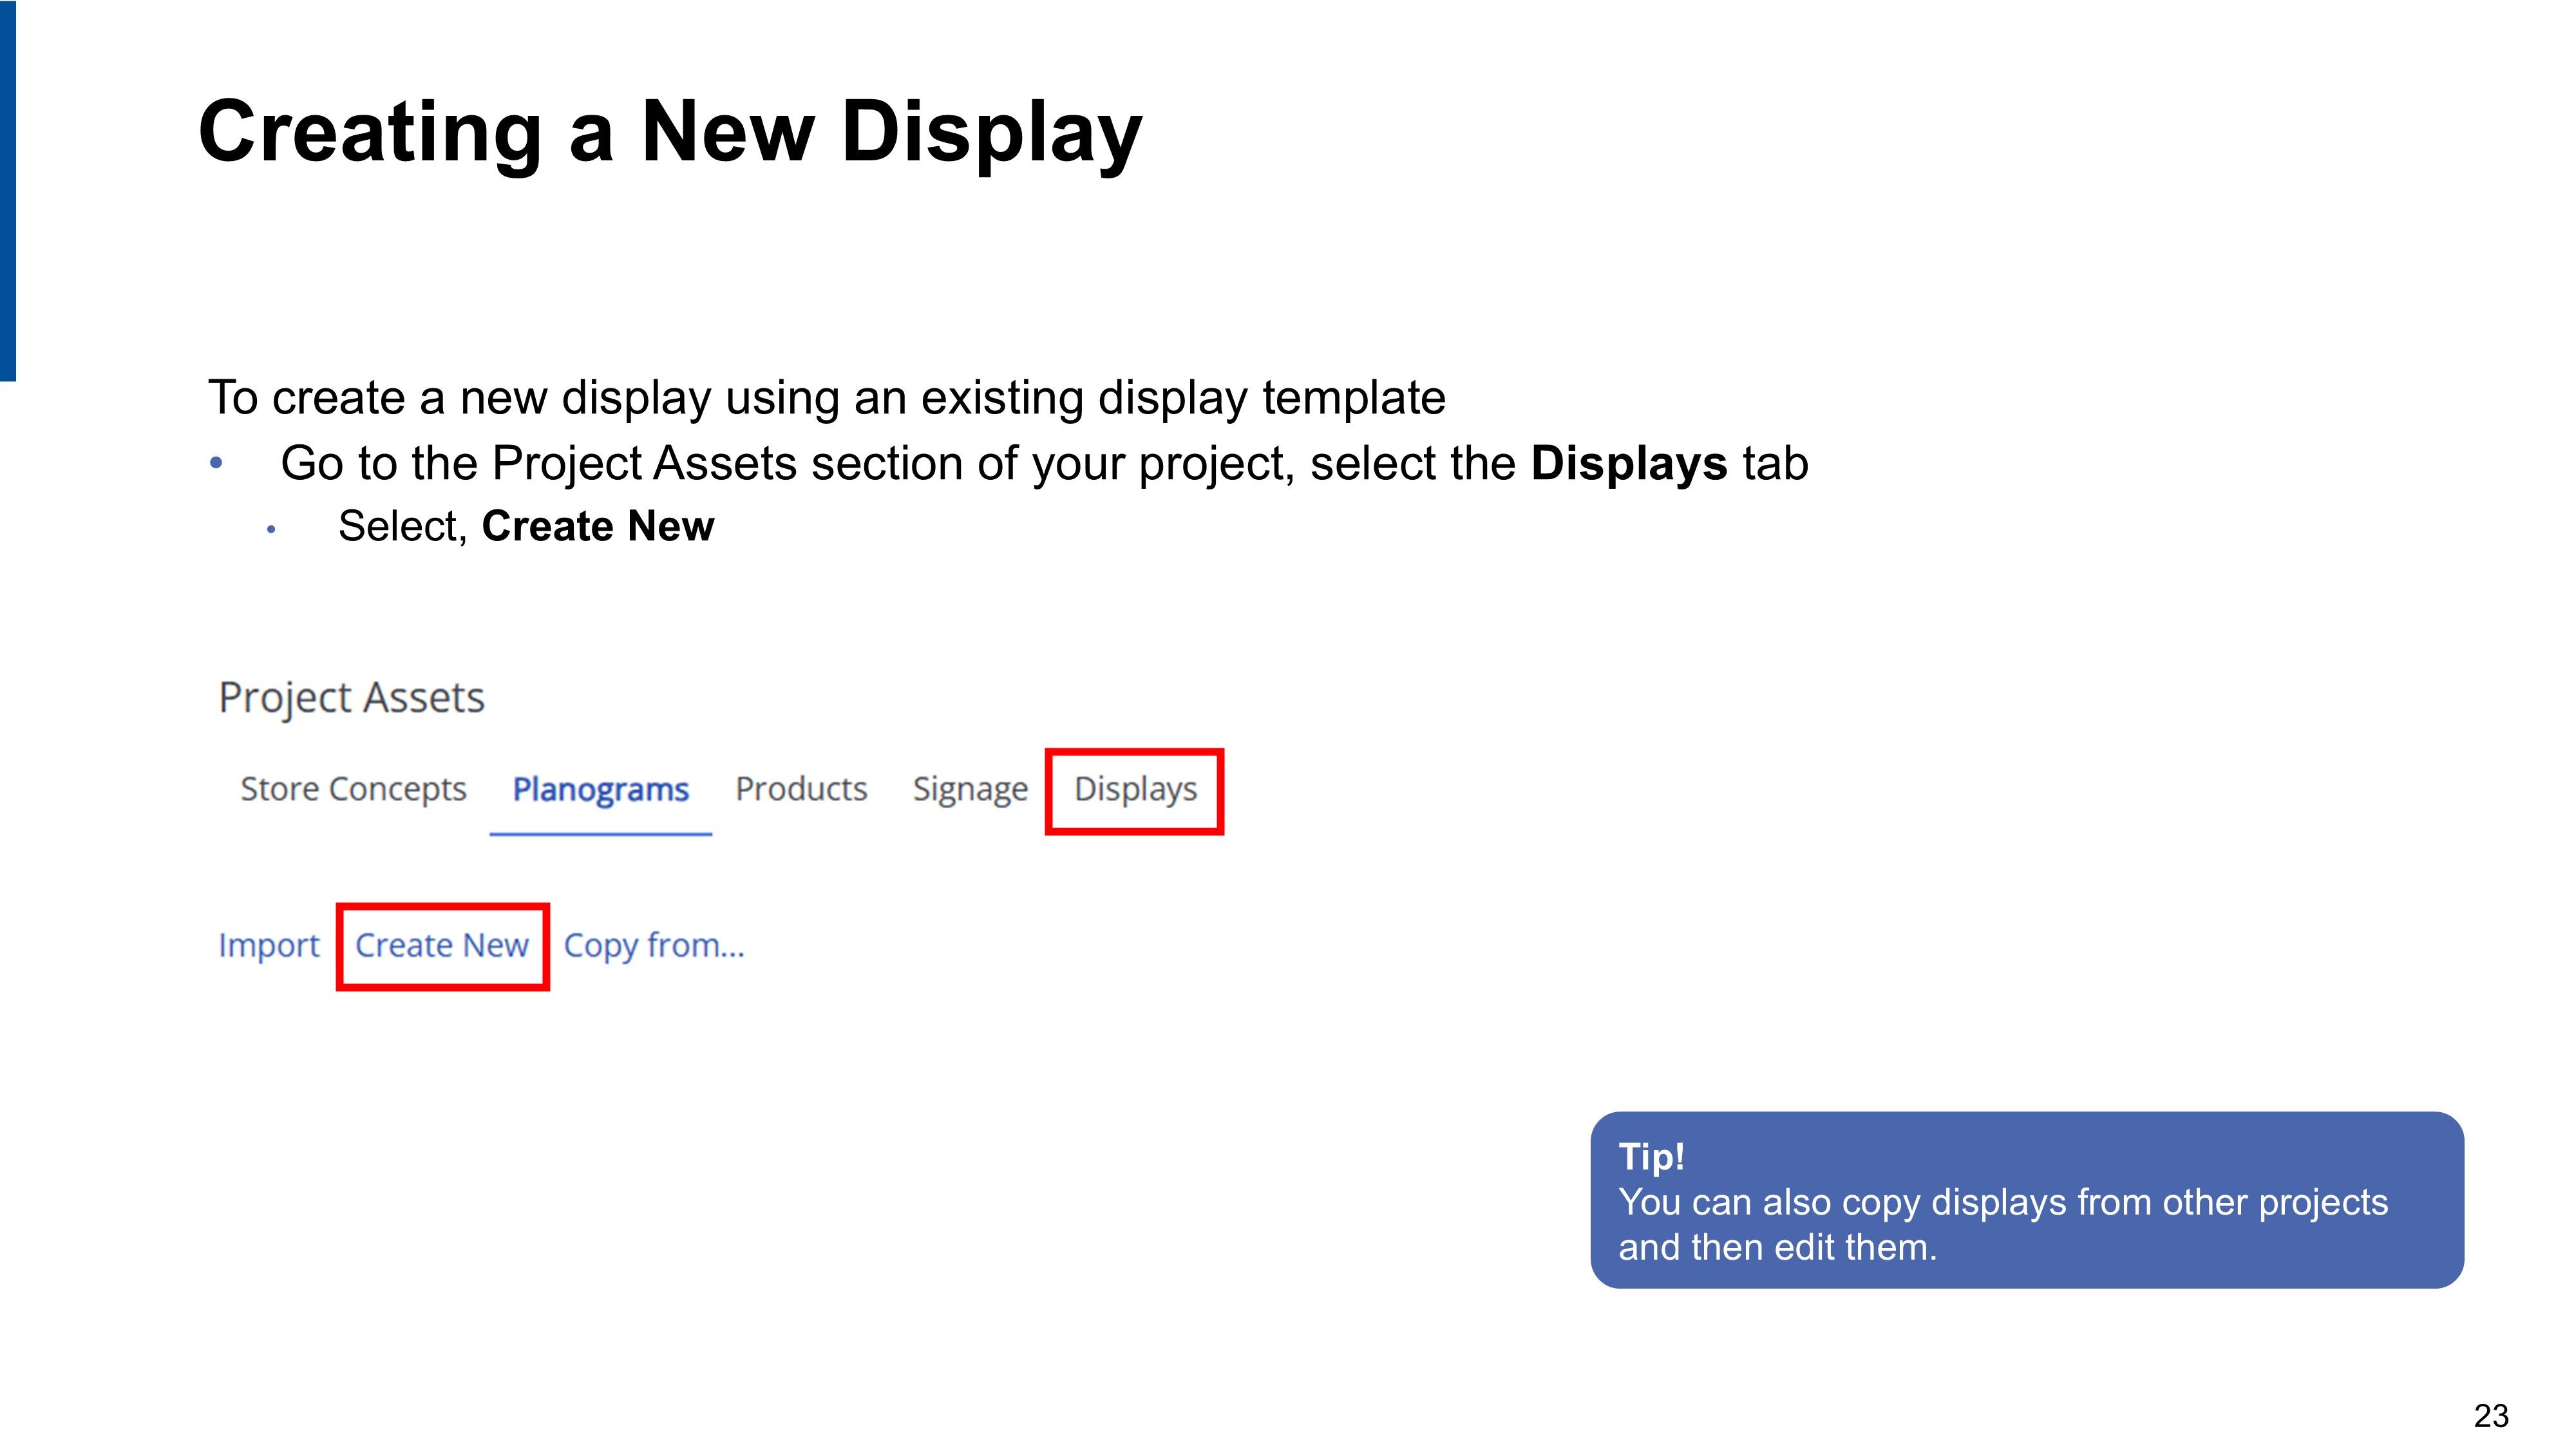The height and width of the screenshot is (1449, 2576).
Task: Click the Import link
Action: point(268,946)
